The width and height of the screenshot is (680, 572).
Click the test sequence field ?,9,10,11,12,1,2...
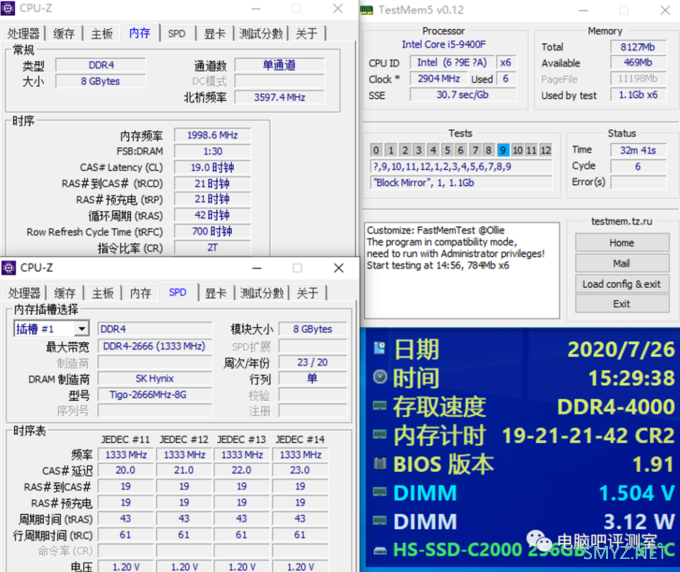point(461,167)
